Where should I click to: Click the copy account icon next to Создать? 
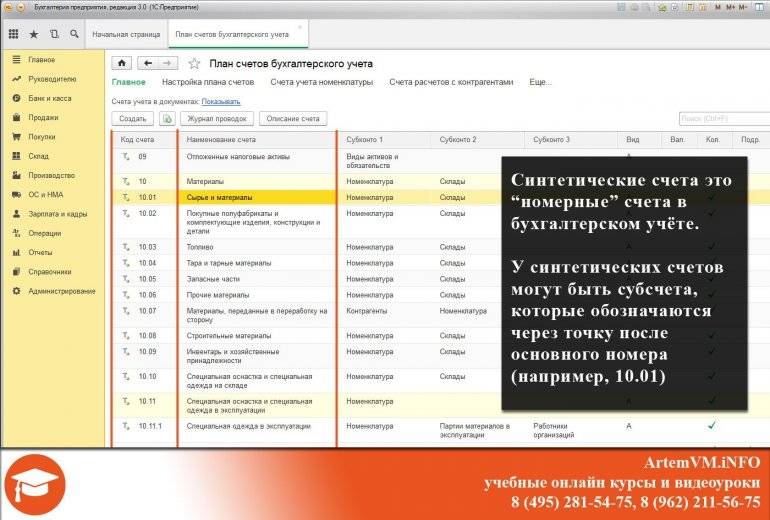pos(168,119)
